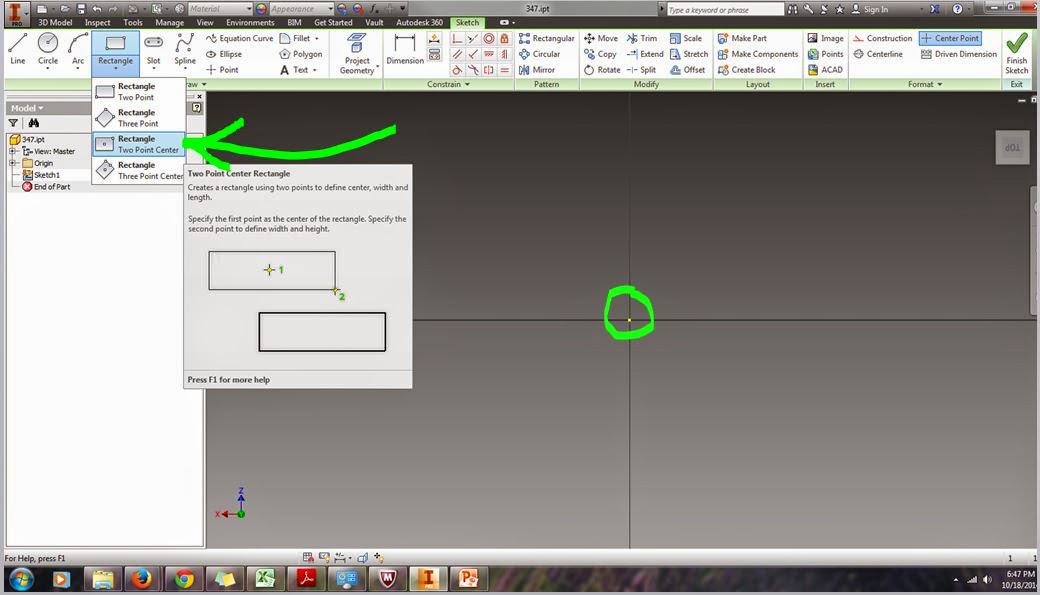Open the Rectangular pattern tool
Viewport: 1040px width, 595px height.
tap(547, 38)
